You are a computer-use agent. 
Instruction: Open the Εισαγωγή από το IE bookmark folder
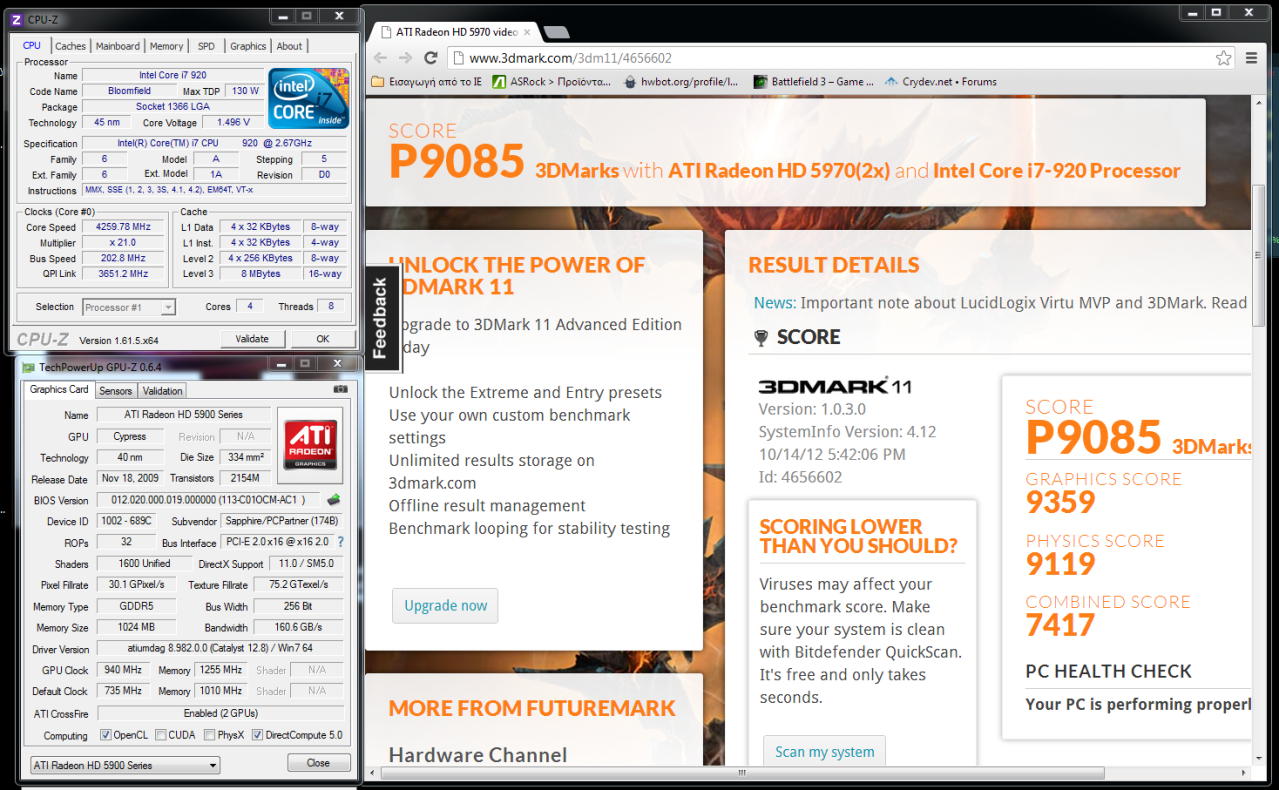(x=426, y=82)
